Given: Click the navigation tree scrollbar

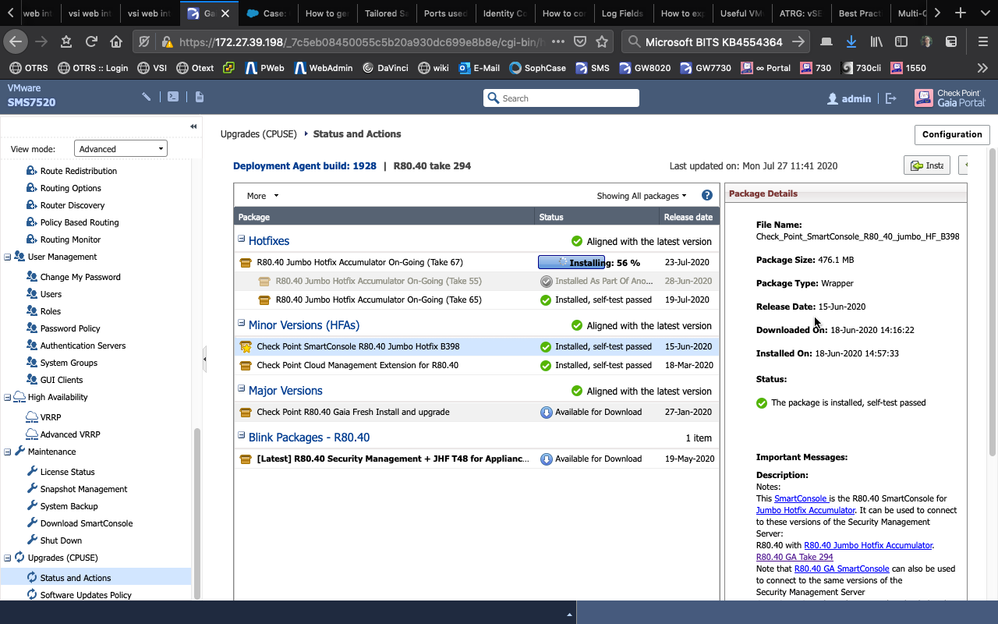Looking at the screenshot, I should point(197,513).
